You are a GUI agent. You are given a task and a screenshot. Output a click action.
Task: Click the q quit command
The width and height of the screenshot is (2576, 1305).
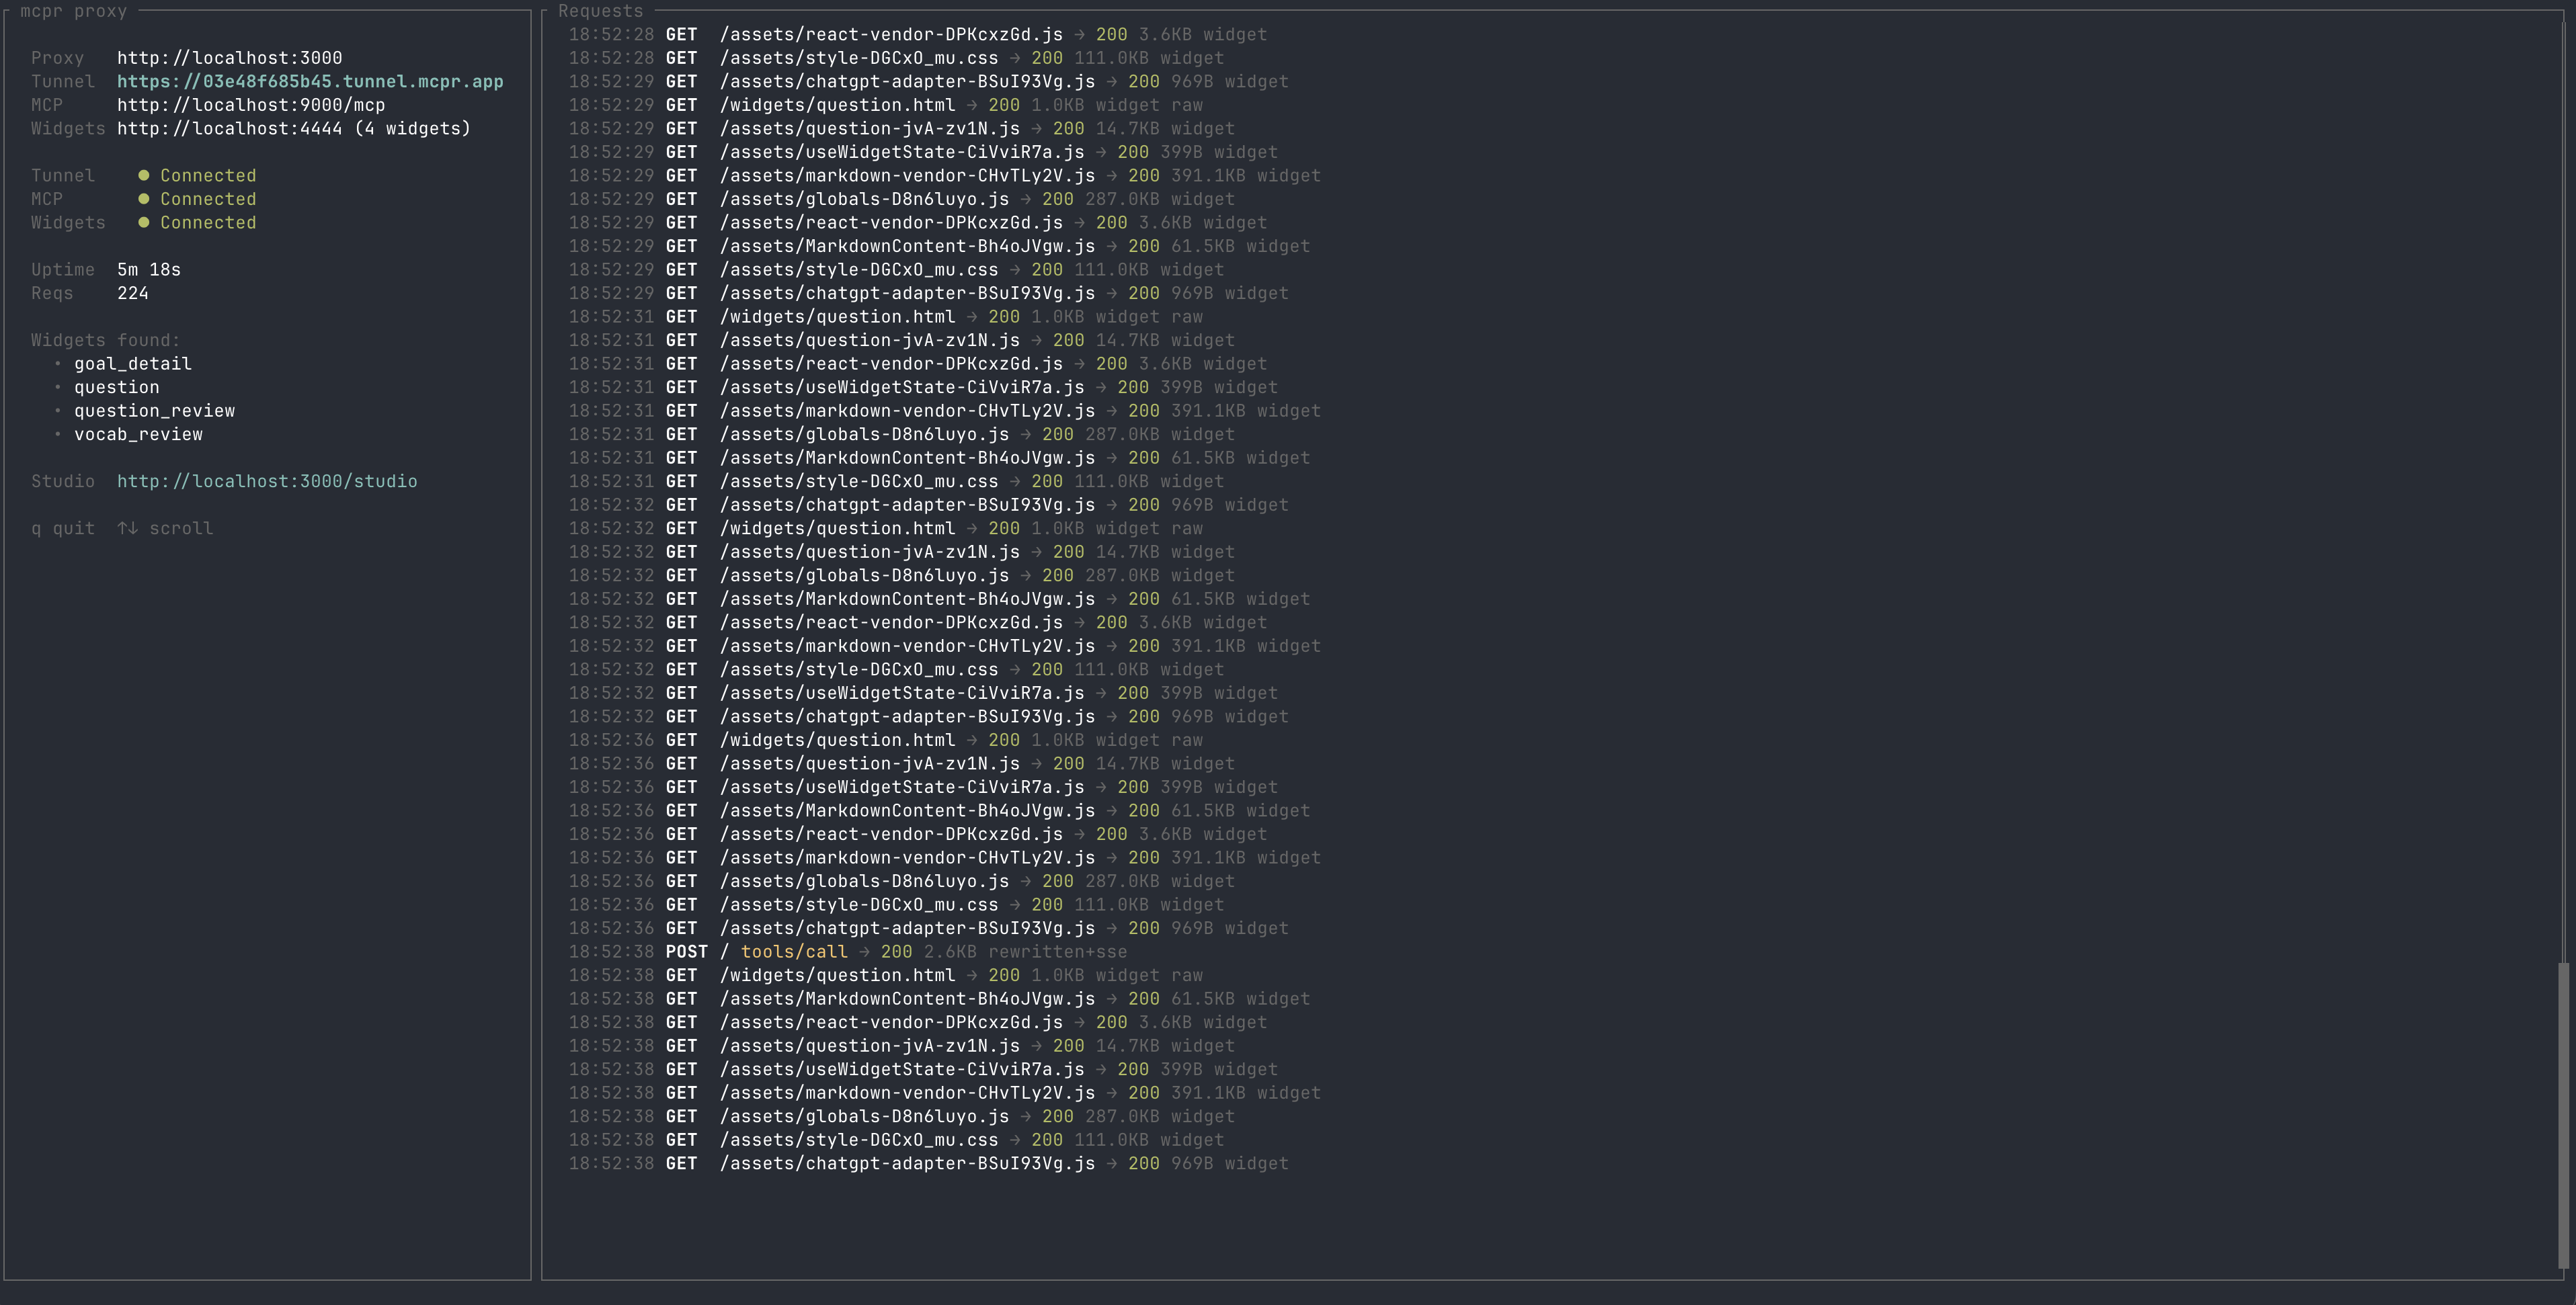point(63,528)
